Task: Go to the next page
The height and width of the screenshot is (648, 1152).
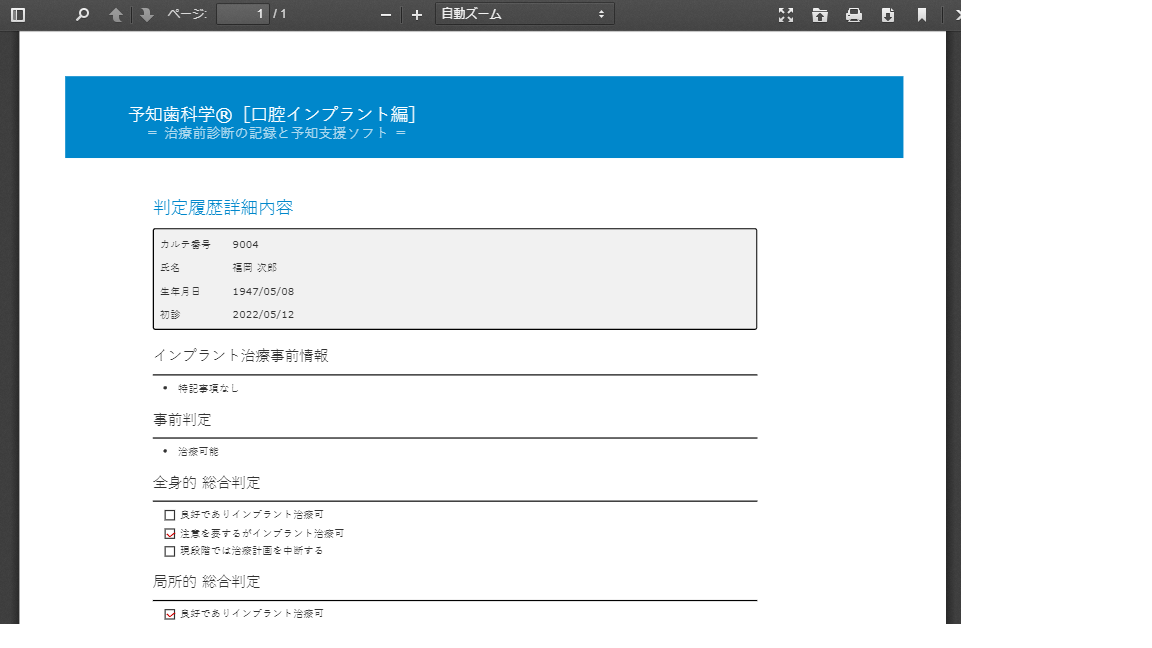Action: click(147, 15)
